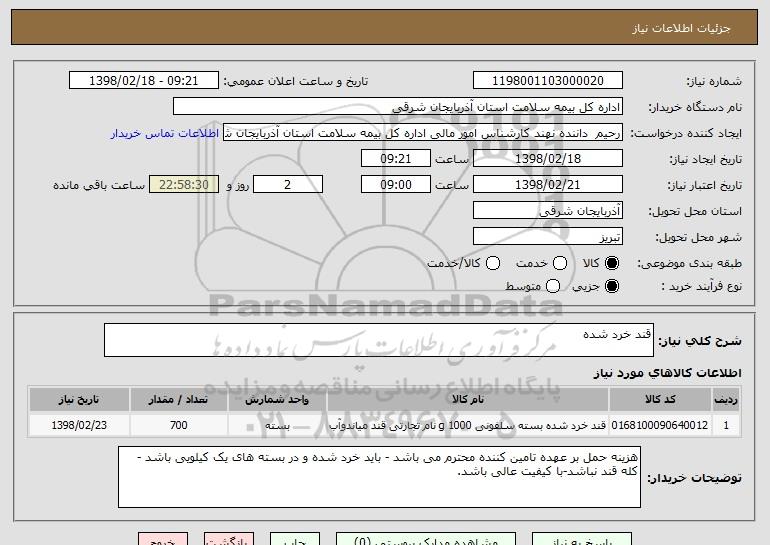770x545 pixels.
Task: Click the validity time field 09:00
Action: pyautogui.click(x=396, y=185)
